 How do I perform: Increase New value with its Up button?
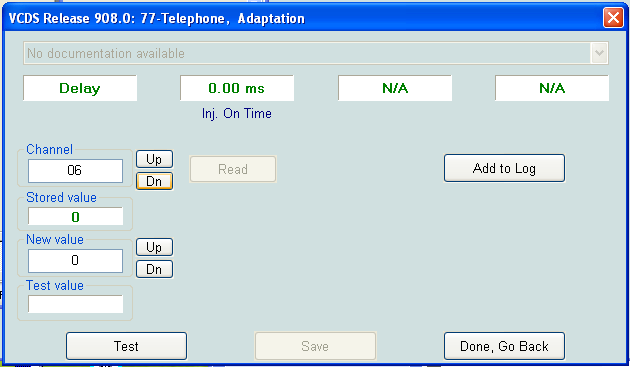154,247
